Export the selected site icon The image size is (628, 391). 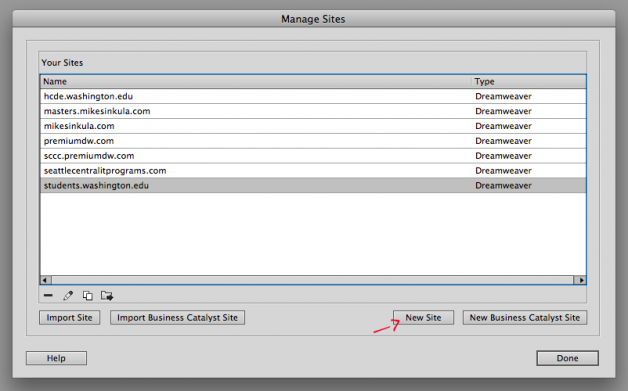coord(107,296)
